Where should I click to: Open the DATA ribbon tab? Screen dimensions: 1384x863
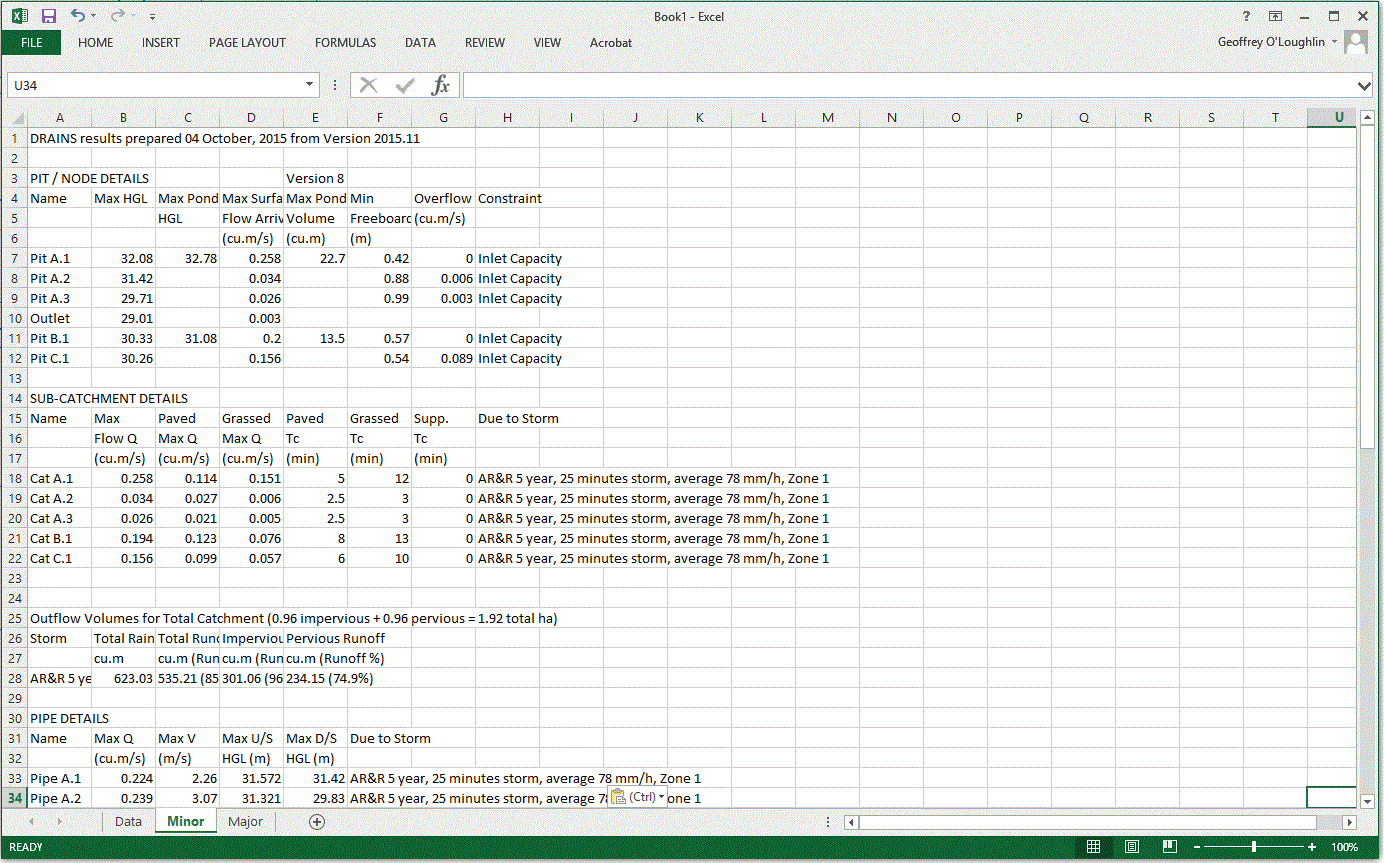(x=420, y=43)
